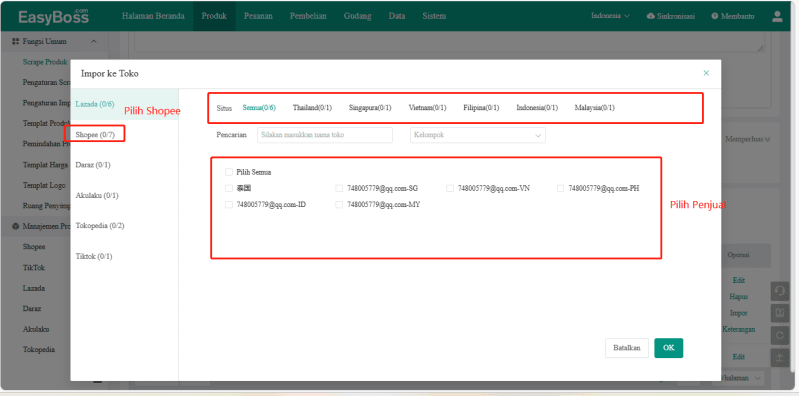Image resolution: width=799 pixels, height=397 pixels.
Task: Open Scrape Produk in sidebar
Action: (45, 62)
